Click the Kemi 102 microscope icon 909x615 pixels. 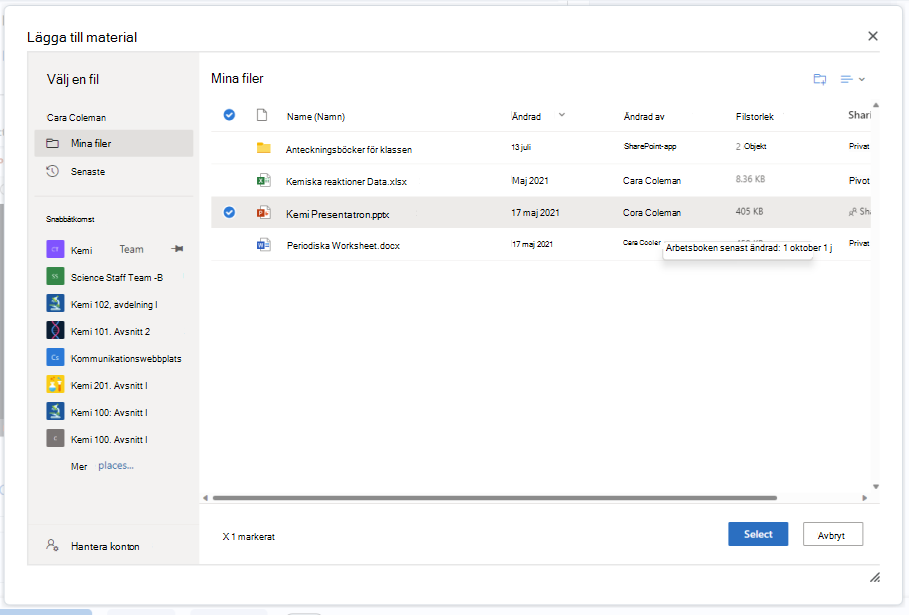(55, 303)
